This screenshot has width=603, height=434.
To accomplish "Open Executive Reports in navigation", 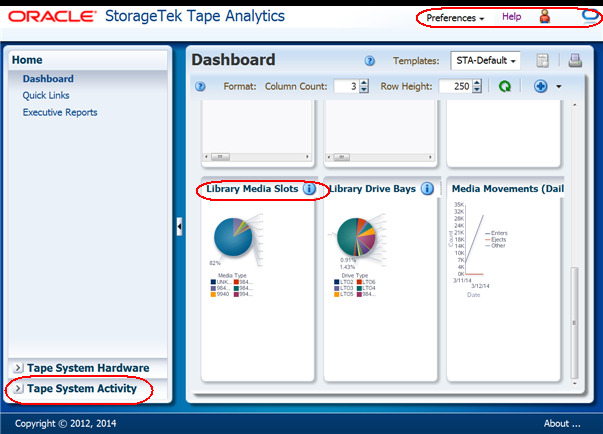I will pos(60,112).
